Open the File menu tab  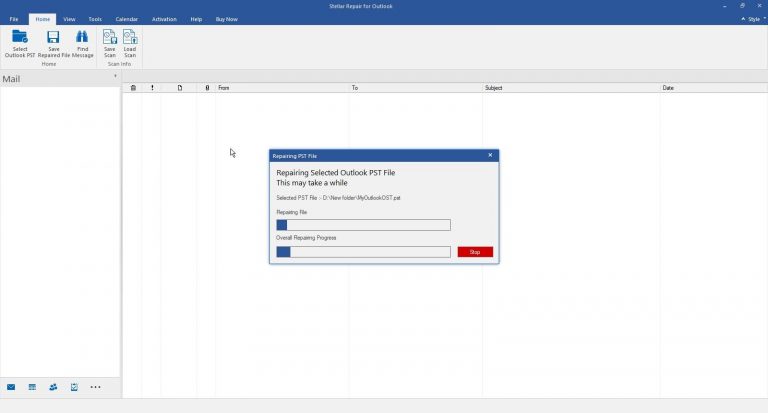[x=14, y=19]
